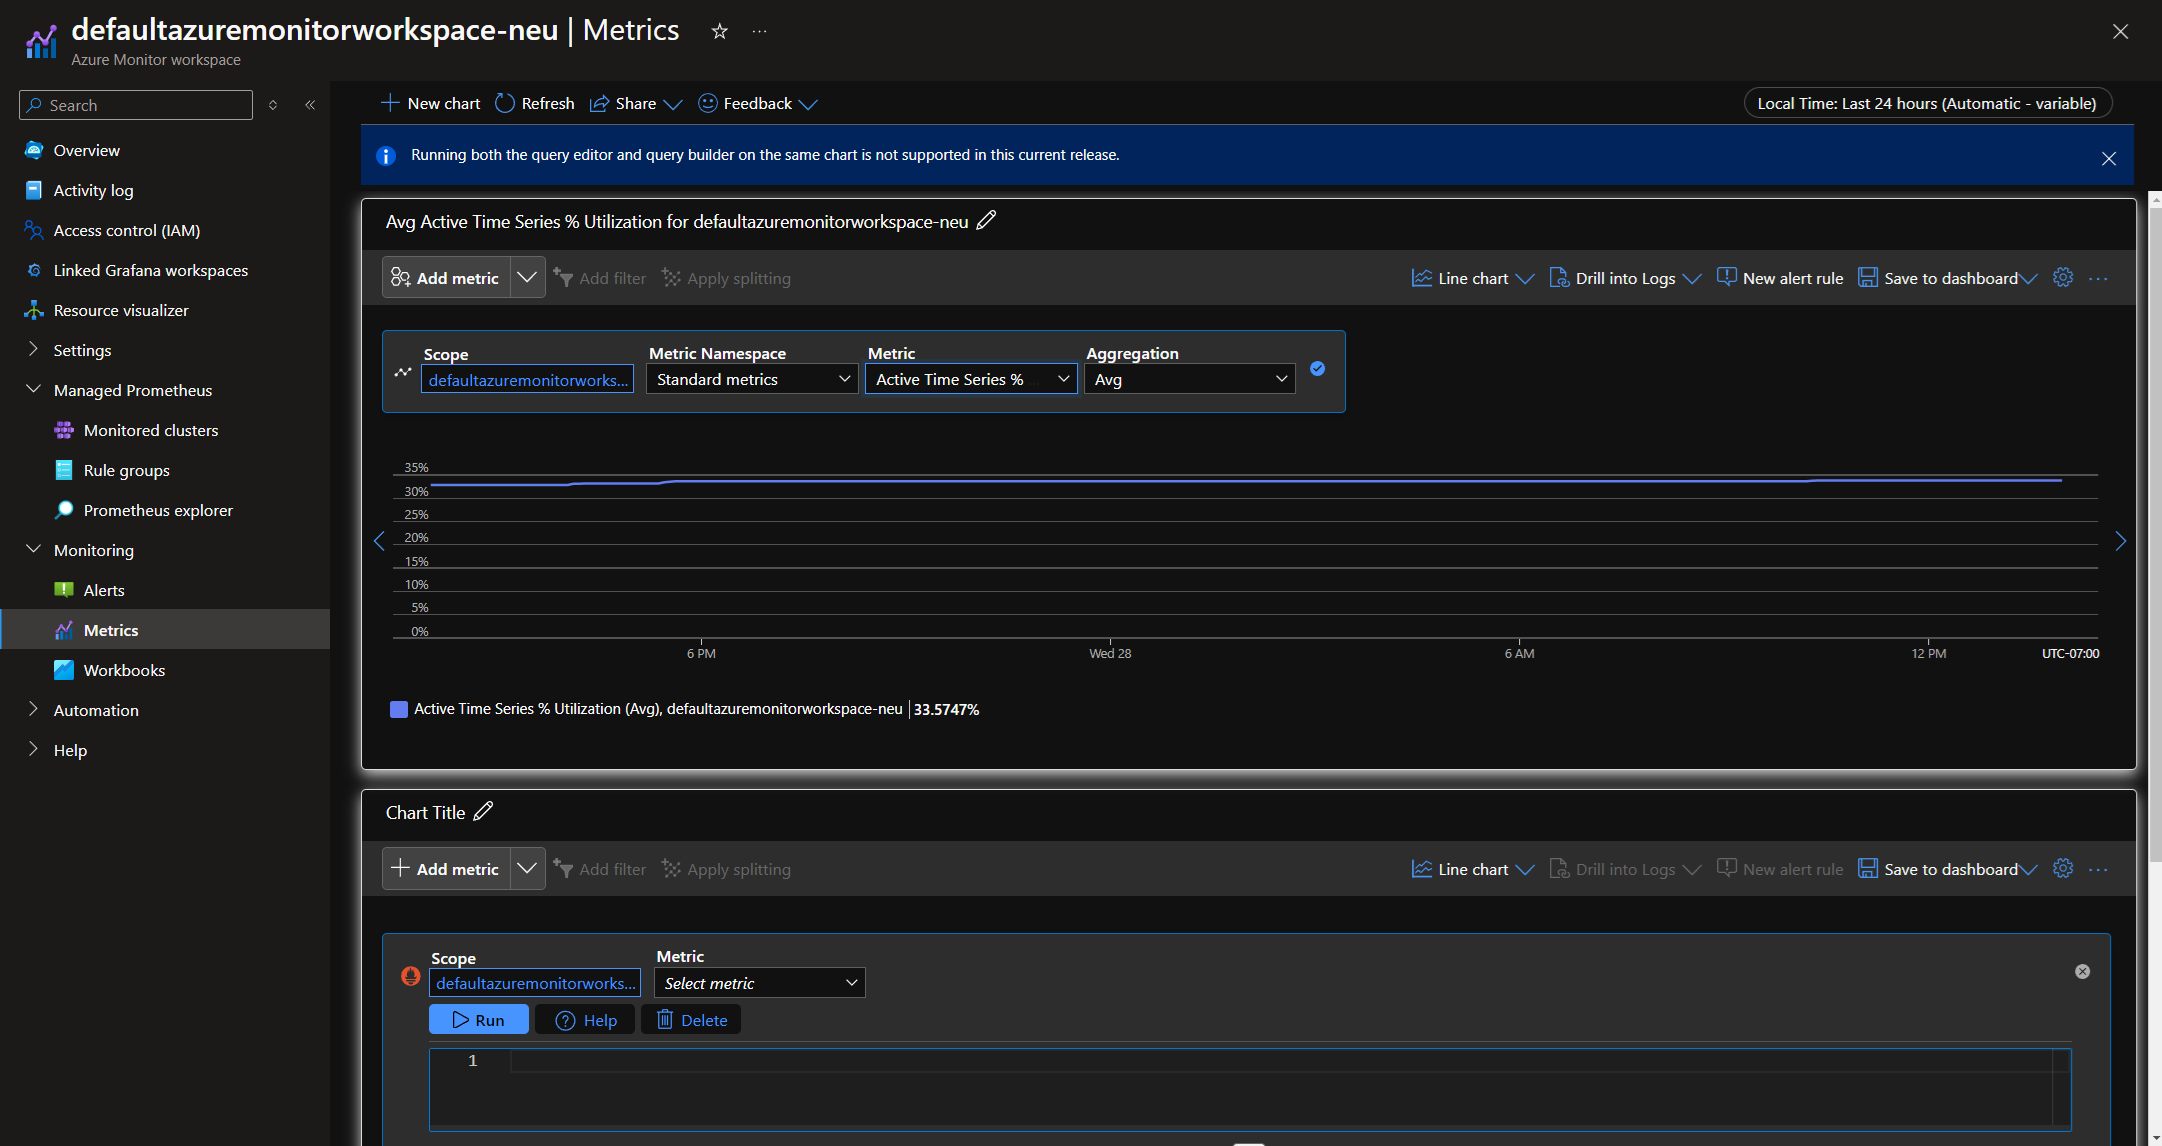Open the Aggregation Avg dropdown
2162x1146 pixels.
(x=1189, y=379)
